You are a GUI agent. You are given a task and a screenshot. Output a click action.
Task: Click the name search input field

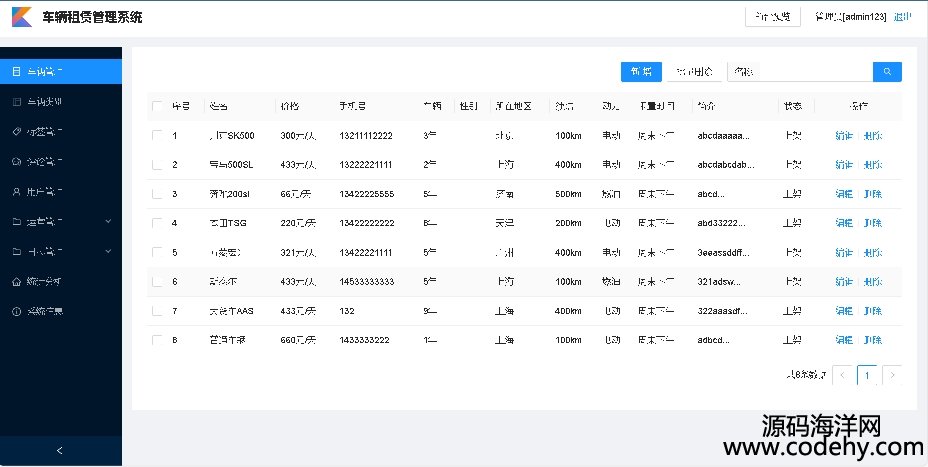click(799, 72)
